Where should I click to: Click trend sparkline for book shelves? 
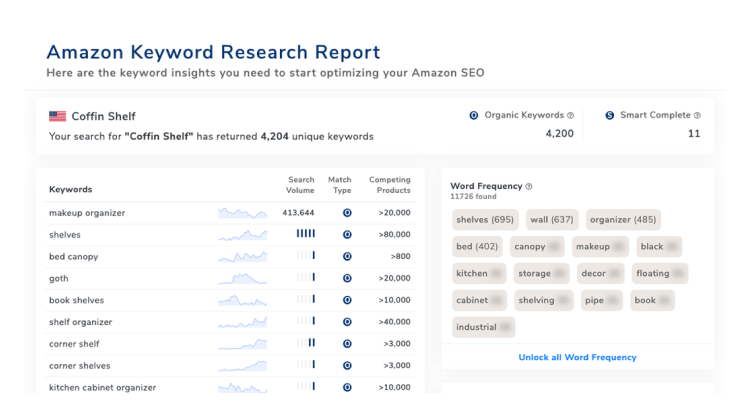point(243,300)
